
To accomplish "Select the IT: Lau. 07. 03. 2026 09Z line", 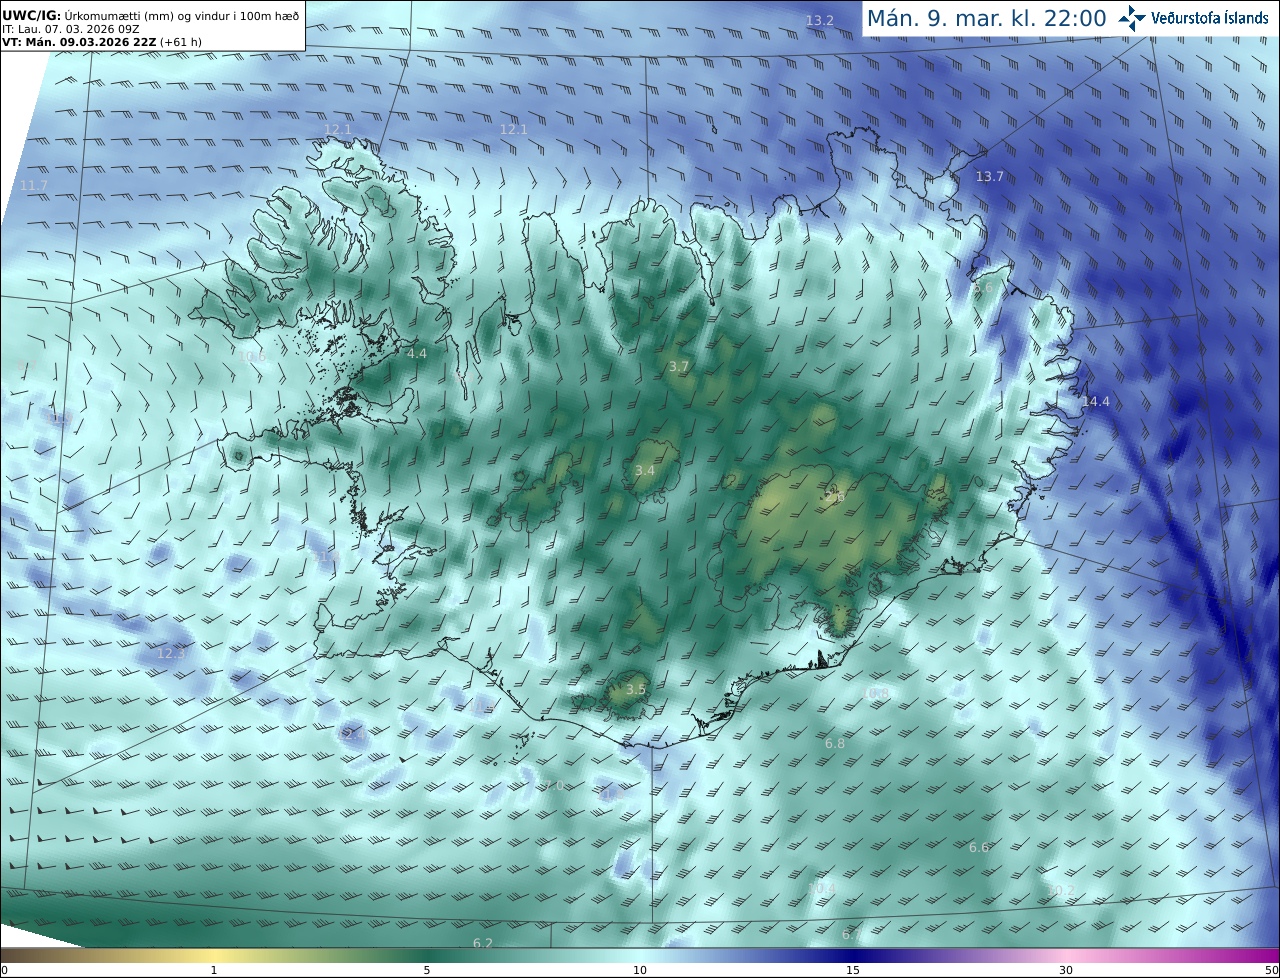I will (73, 29).
